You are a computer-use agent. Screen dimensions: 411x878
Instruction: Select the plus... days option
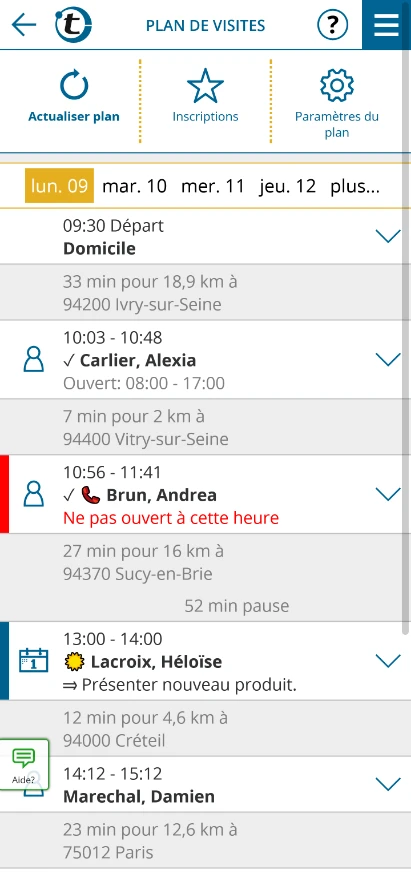click(355, 186)
